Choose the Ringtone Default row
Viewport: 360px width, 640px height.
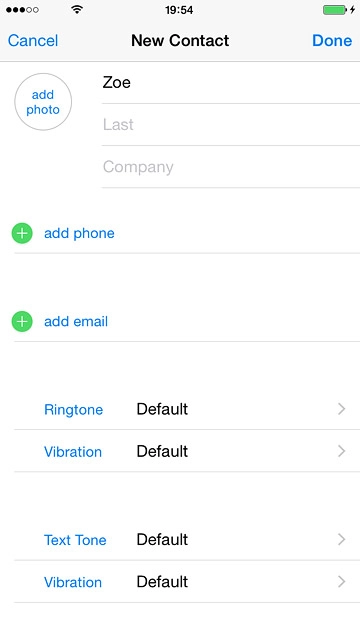[x=187, y=409]
